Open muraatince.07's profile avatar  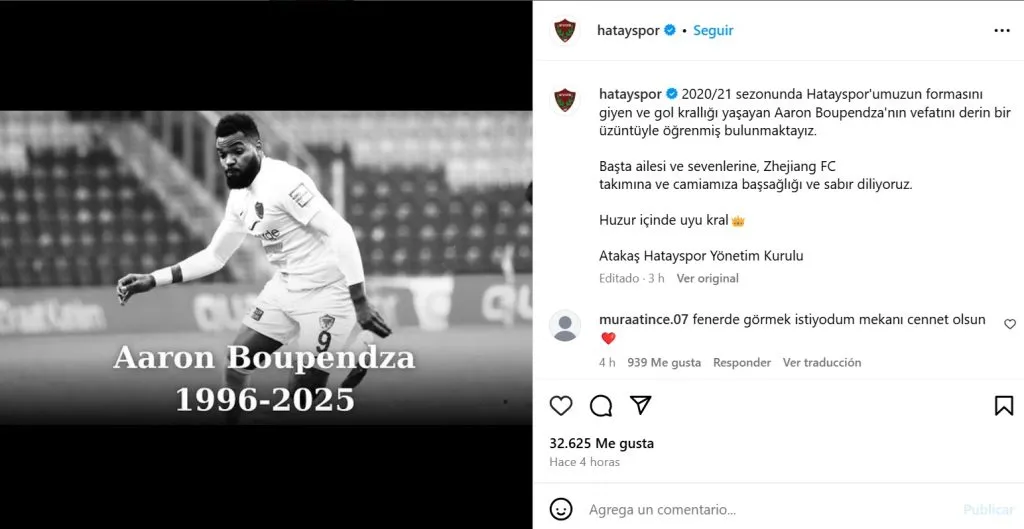pyautogui.click(x=565, y=325)
